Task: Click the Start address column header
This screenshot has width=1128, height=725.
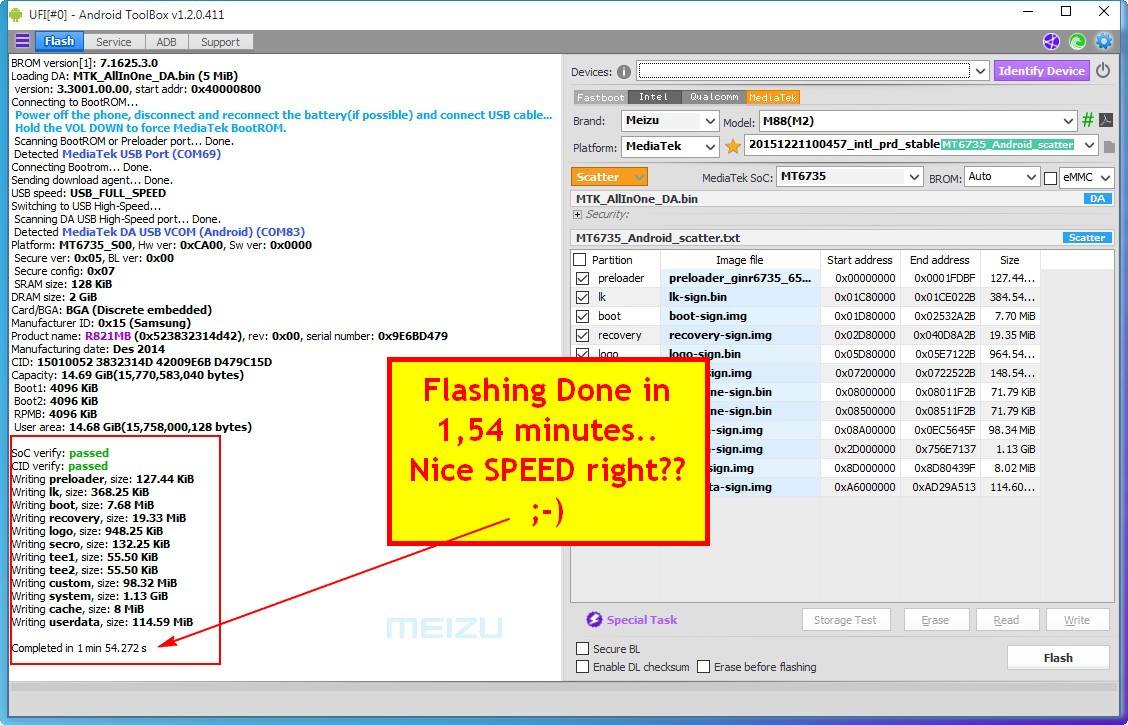Action: pos(859,260)
